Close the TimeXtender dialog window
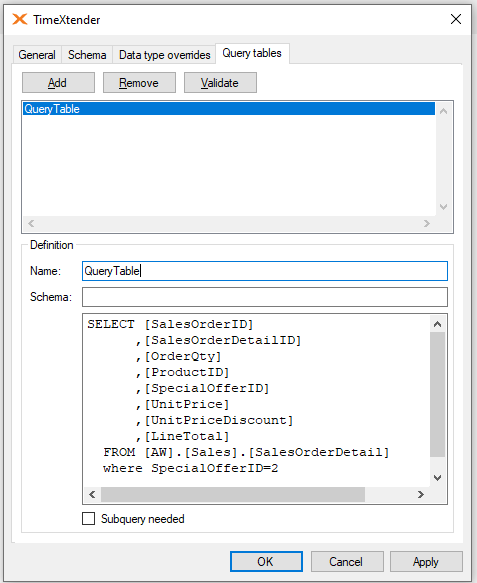 click(456, 19)
